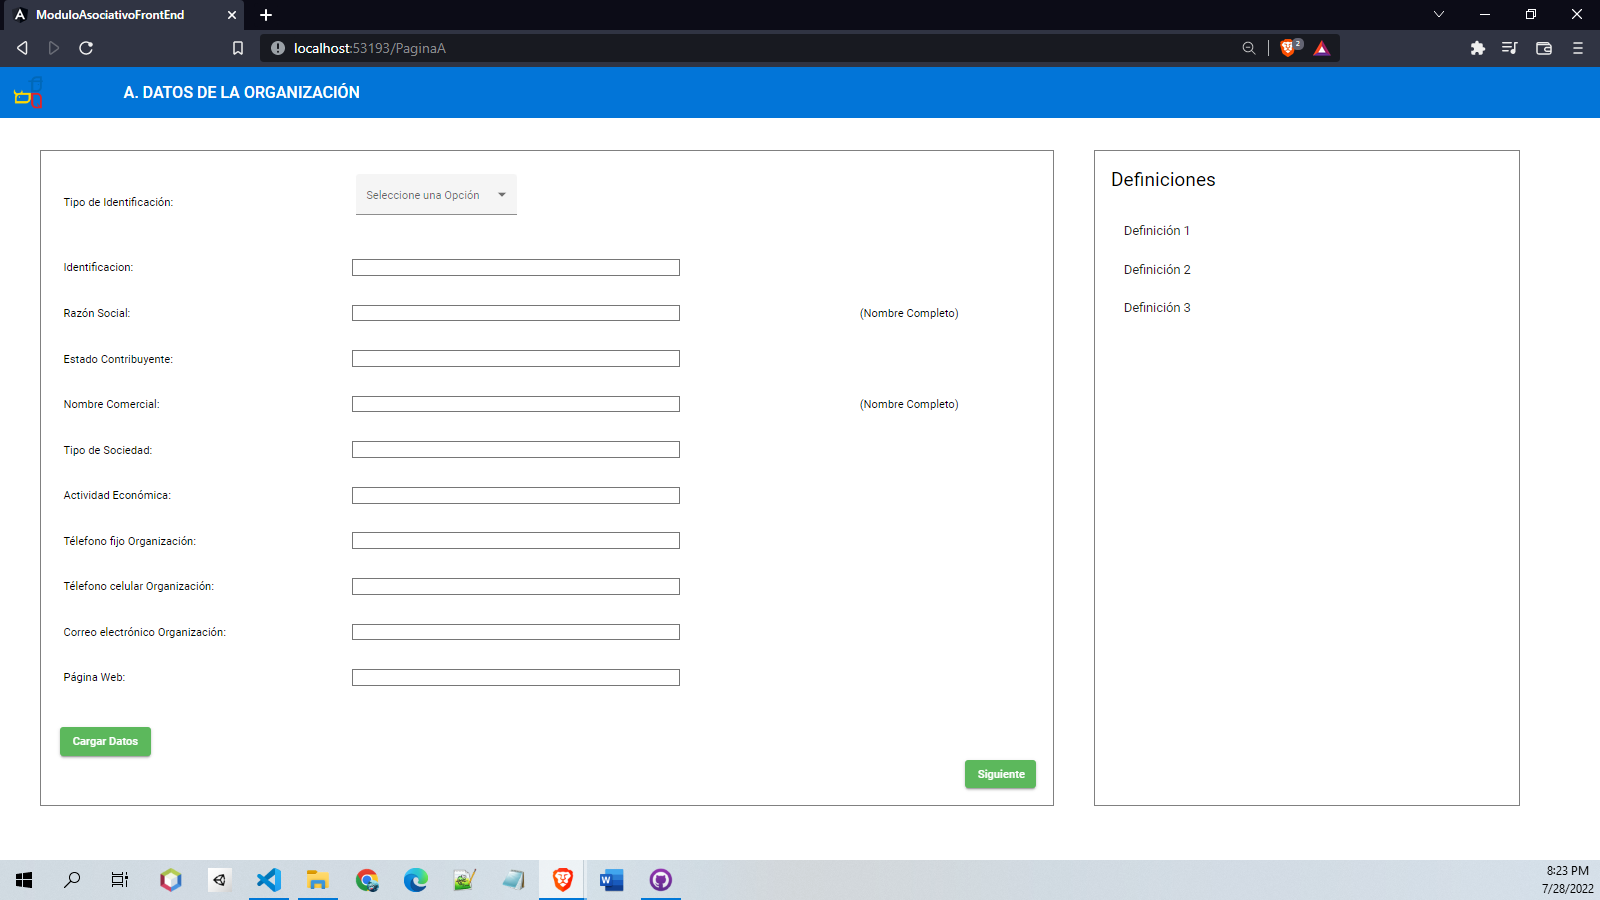Click '(Nombre Completo)' hint beside Nombre Comercial
Screen dimensions: 1600x900
[x=909, y=404]
